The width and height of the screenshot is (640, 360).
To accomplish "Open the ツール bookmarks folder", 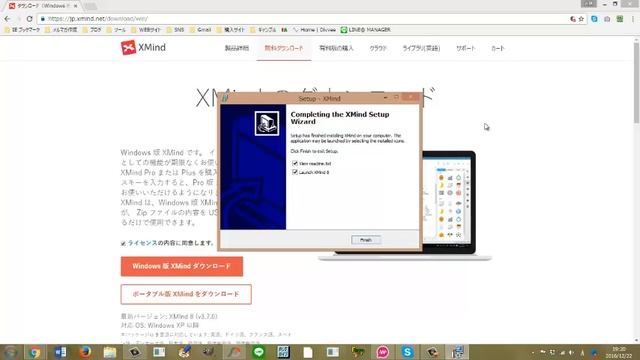I will tap(116, 30).
